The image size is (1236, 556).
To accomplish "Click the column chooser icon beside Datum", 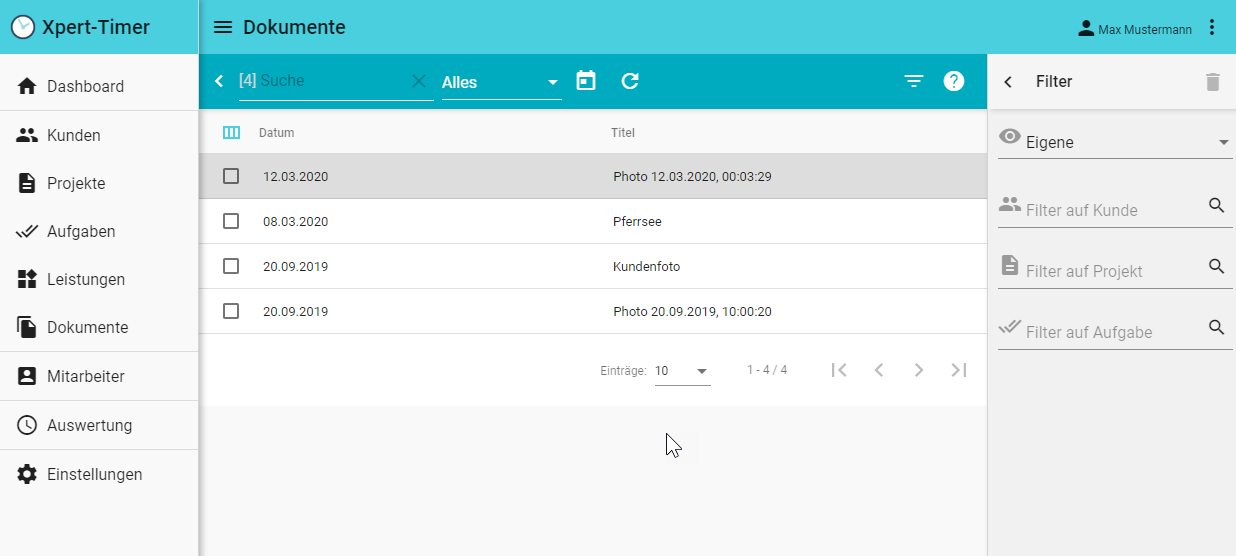I will click(231, 133).
